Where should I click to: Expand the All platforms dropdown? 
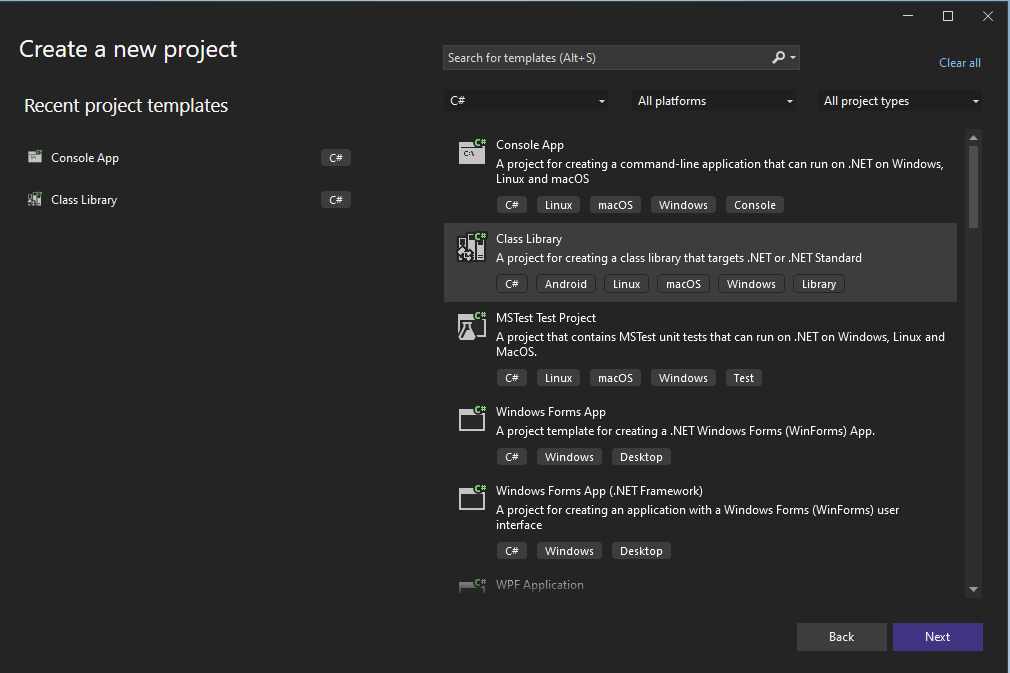(715, 101)
